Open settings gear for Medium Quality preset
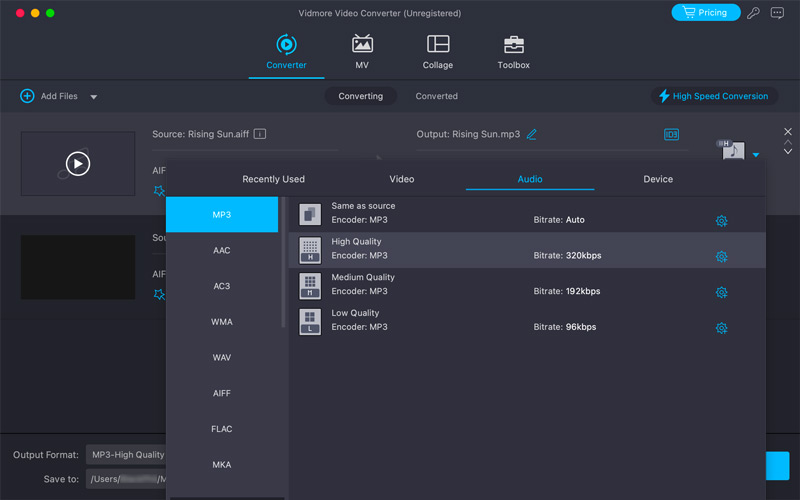Image resolution: width=800 pixels, height=500 pixels. pyautogui.click(x=721, y=292)
